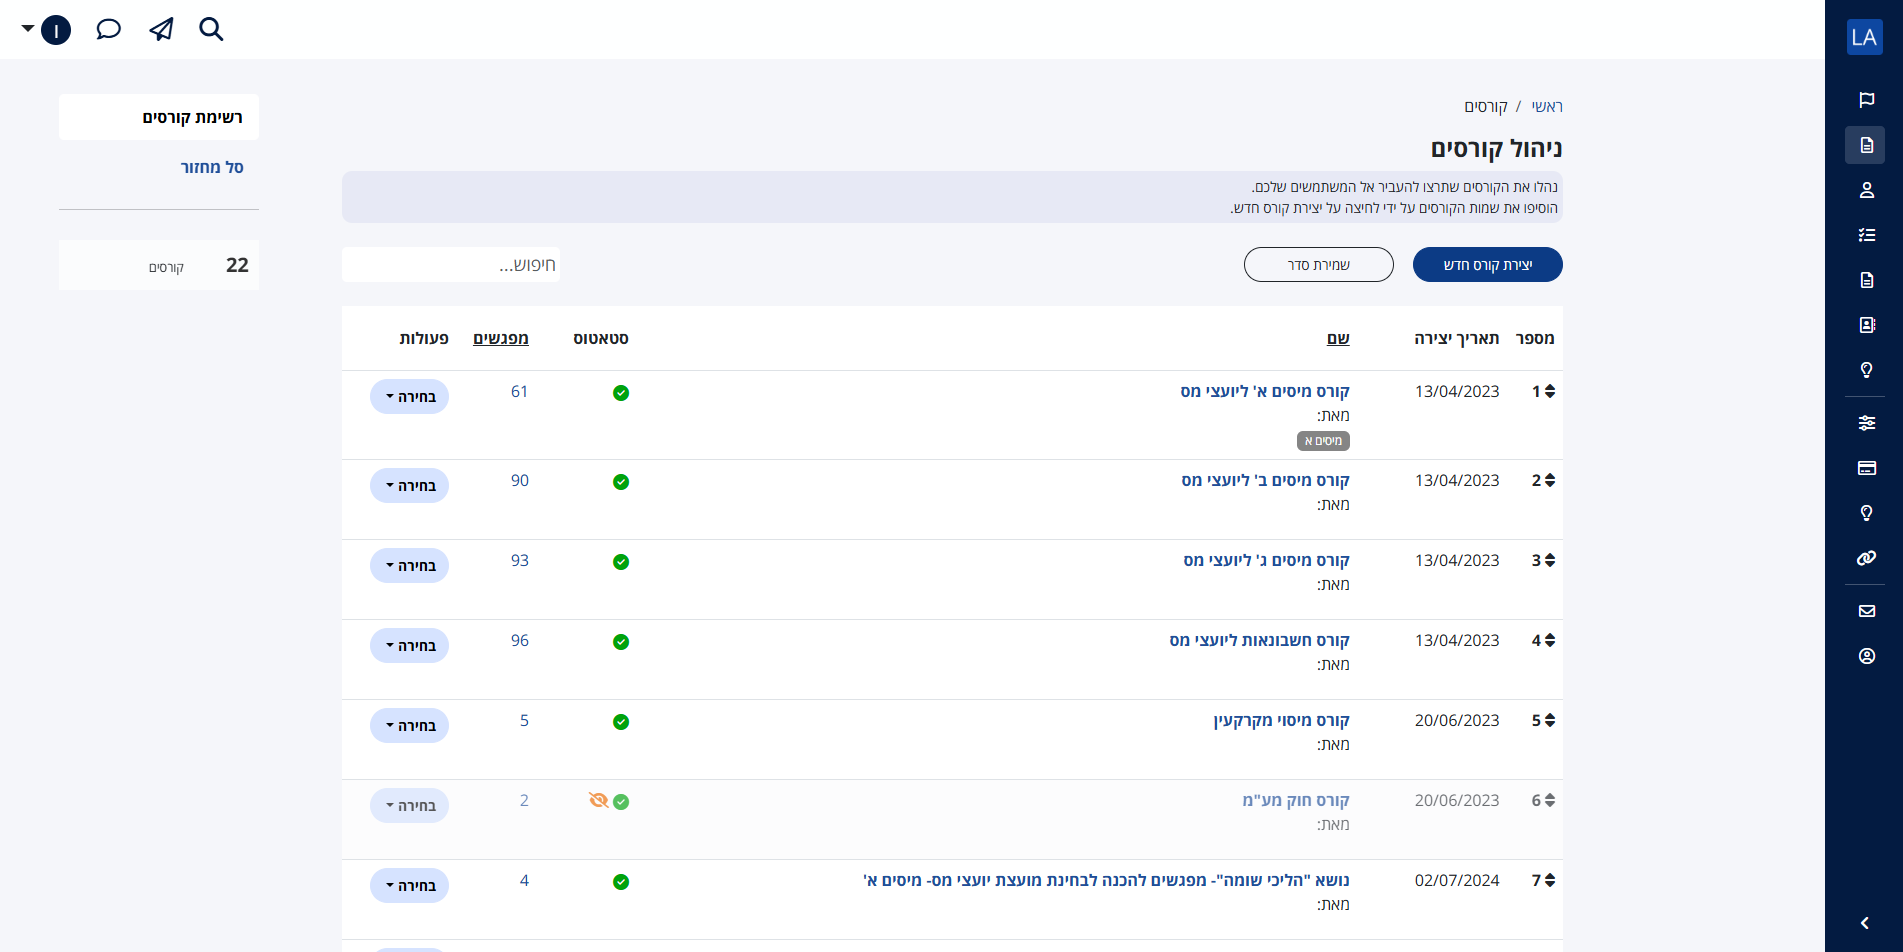The image size is (1903, 952).
Task: Open the sliders settings icon in sidebar
Action: [1866, 423]
